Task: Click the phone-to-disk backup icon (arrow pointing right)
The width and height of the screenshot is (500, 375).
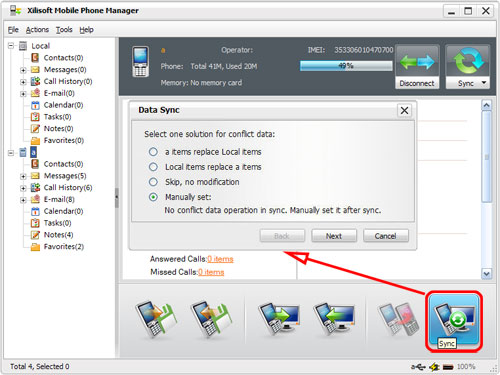Action: (156, 319)
